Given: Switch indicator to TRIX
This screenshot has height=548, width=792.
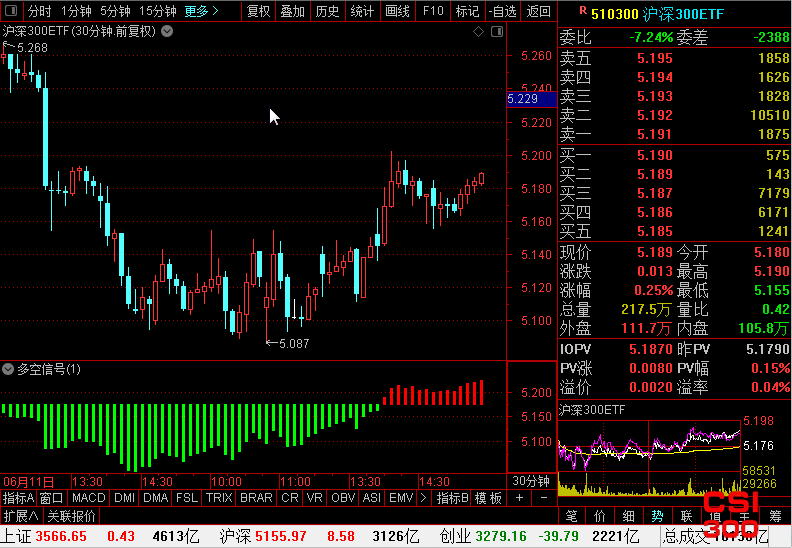Looking at the screenshot, I should (219, 498).
